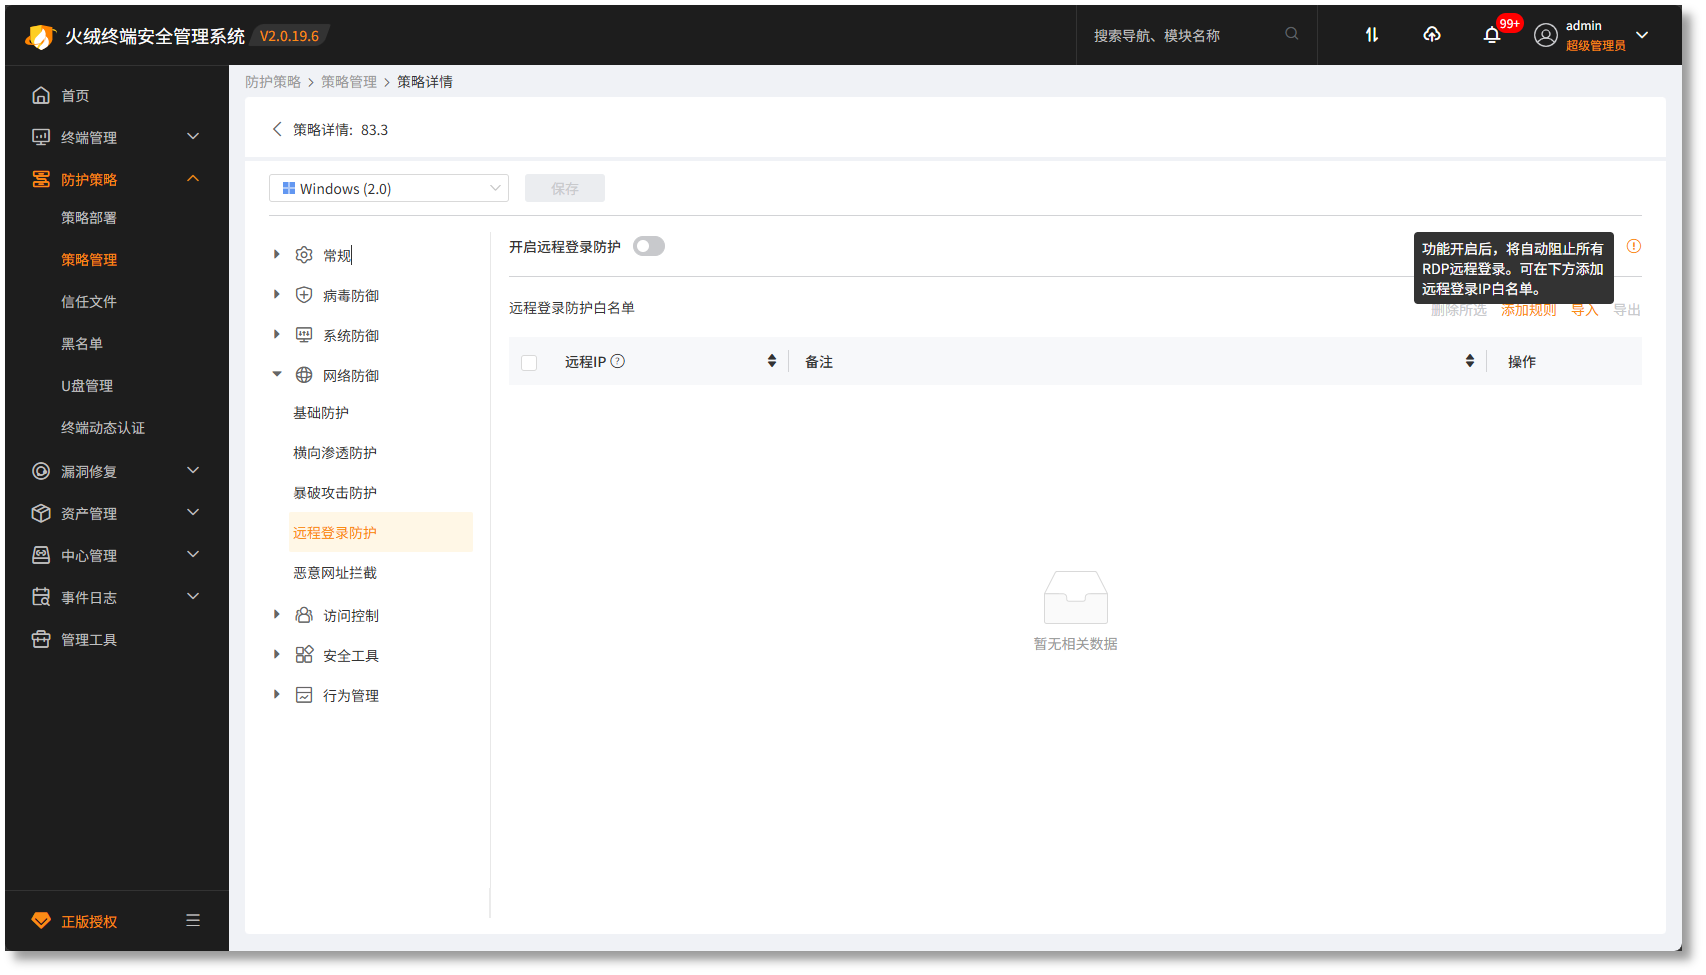Click the 防护策略 sidebar icon
The image size is (1706, 975).
41,179
